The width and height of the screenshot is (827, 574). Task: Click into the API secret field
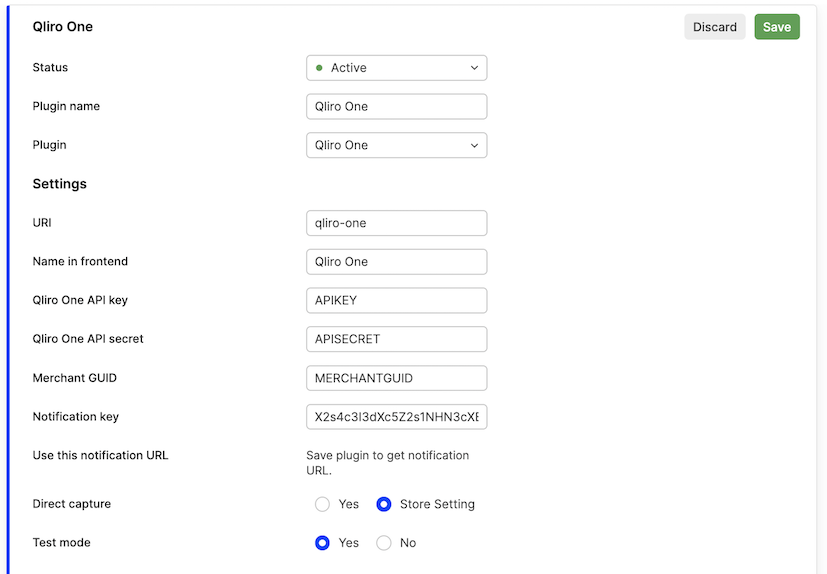(x=396, y=339)
